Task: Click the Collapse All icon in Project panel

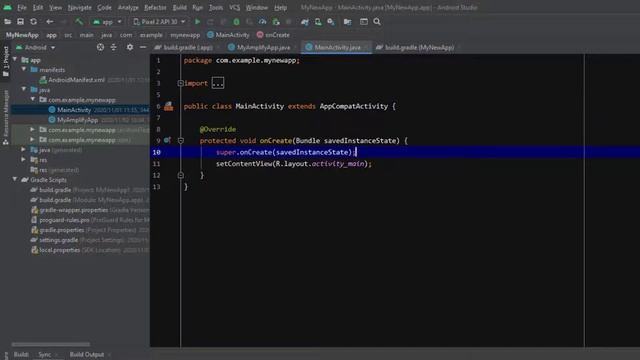Action: pos(113,47)
